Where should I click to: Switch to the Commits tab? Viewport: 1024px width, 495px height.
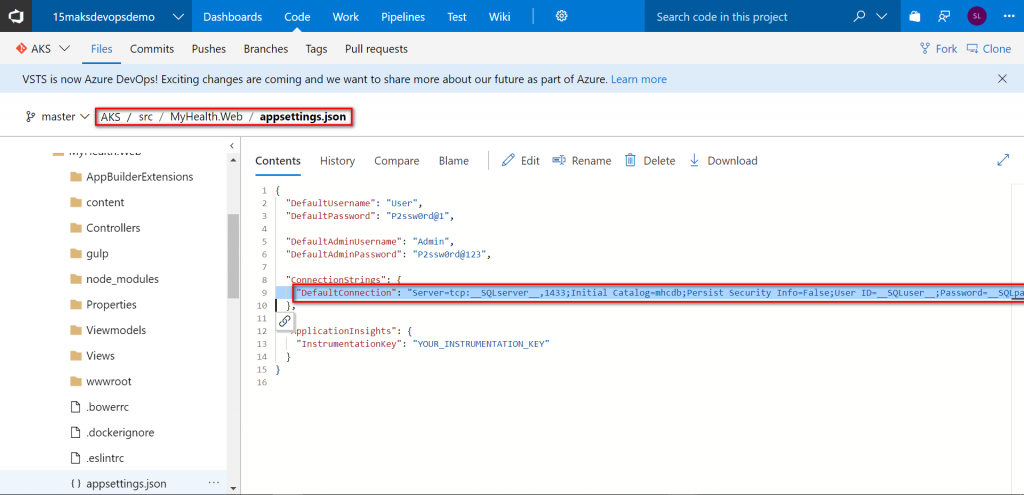[152, 49]
